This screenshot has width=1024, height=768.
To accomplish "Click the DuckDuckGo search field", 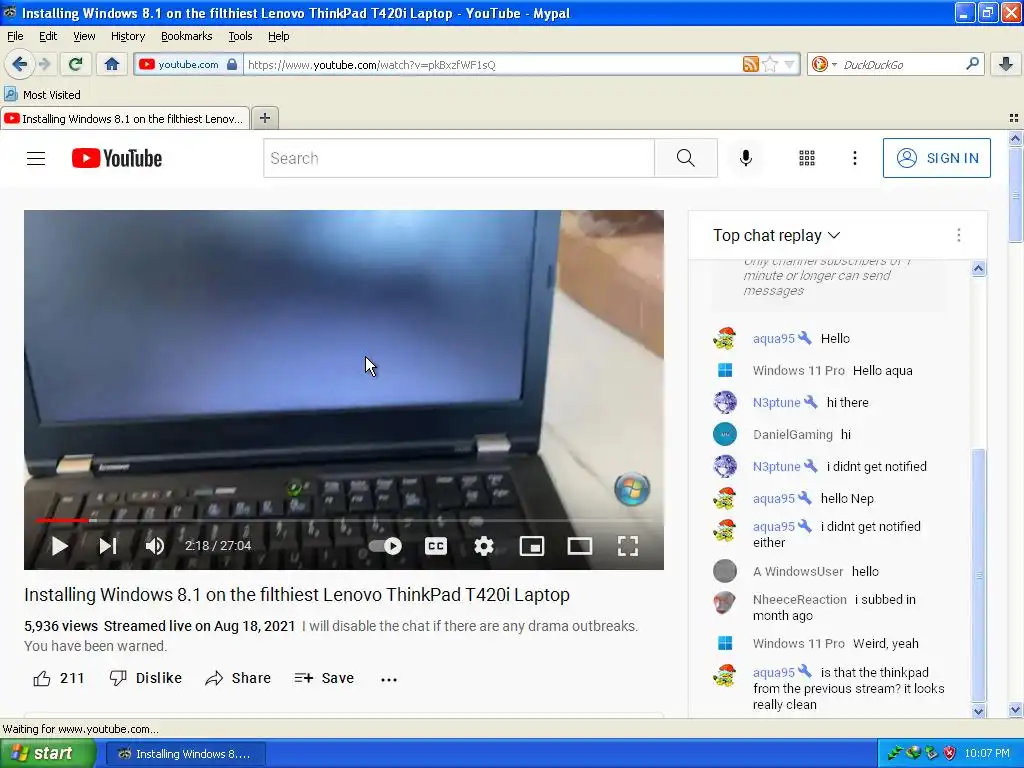I will 901,64.
